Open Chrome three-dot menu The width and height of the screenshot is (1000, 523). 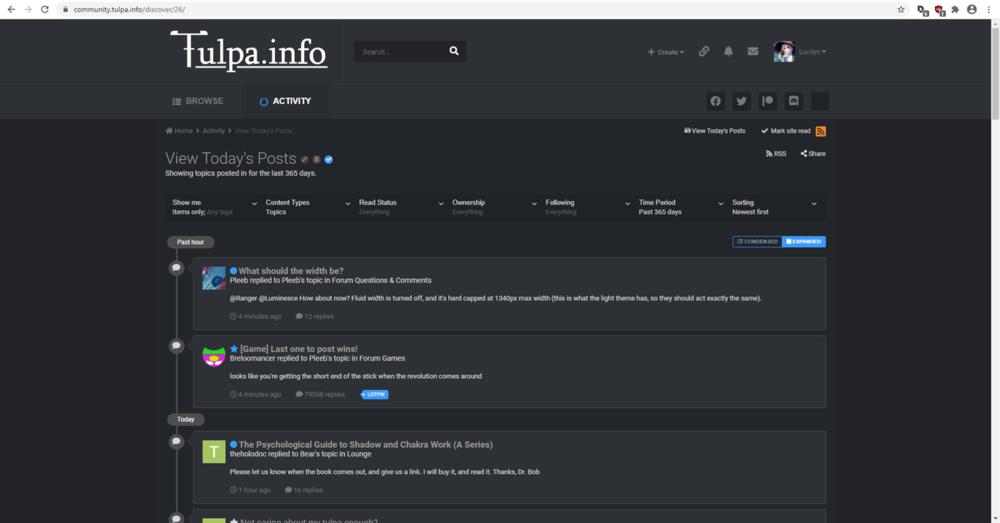tap(989, 10)
